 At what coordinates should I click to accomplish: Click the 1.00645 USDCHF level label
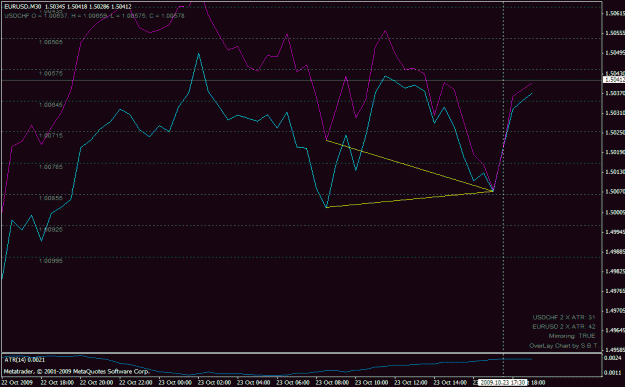pos(51,105)
